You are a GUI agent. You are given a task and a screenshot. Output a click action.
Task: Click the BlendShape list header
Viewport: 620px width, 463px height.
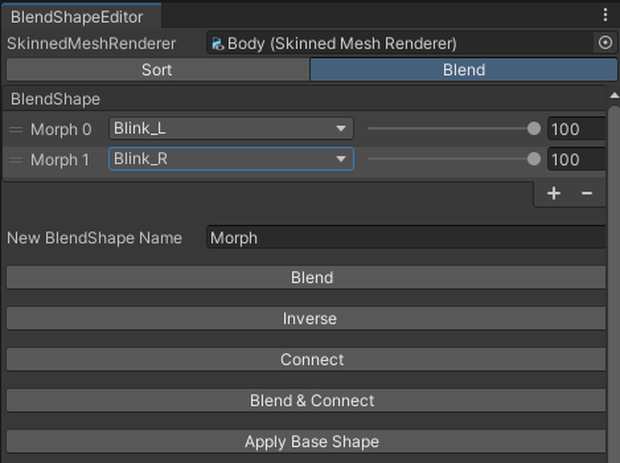click(304, 99)
